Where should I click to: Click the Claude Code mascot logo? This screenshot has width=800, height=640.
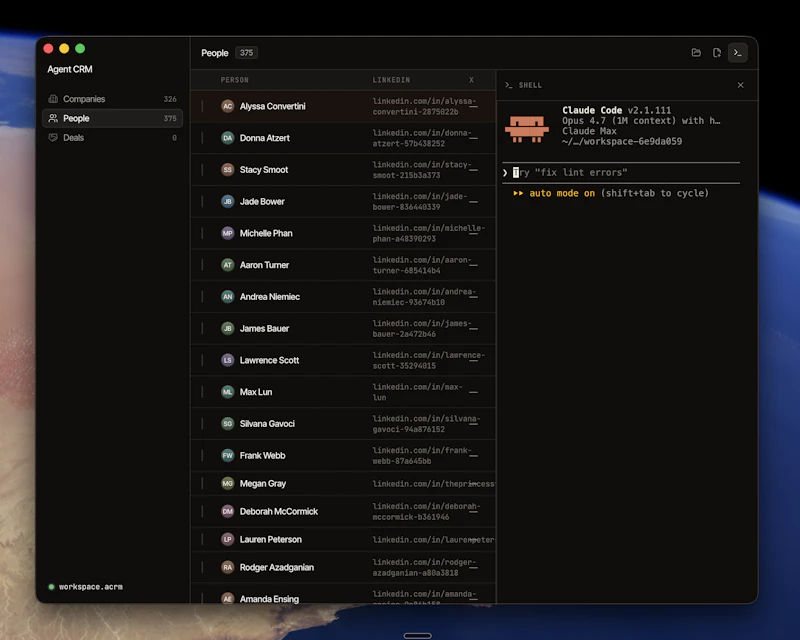pyautogui.click(x=527, y=128)
